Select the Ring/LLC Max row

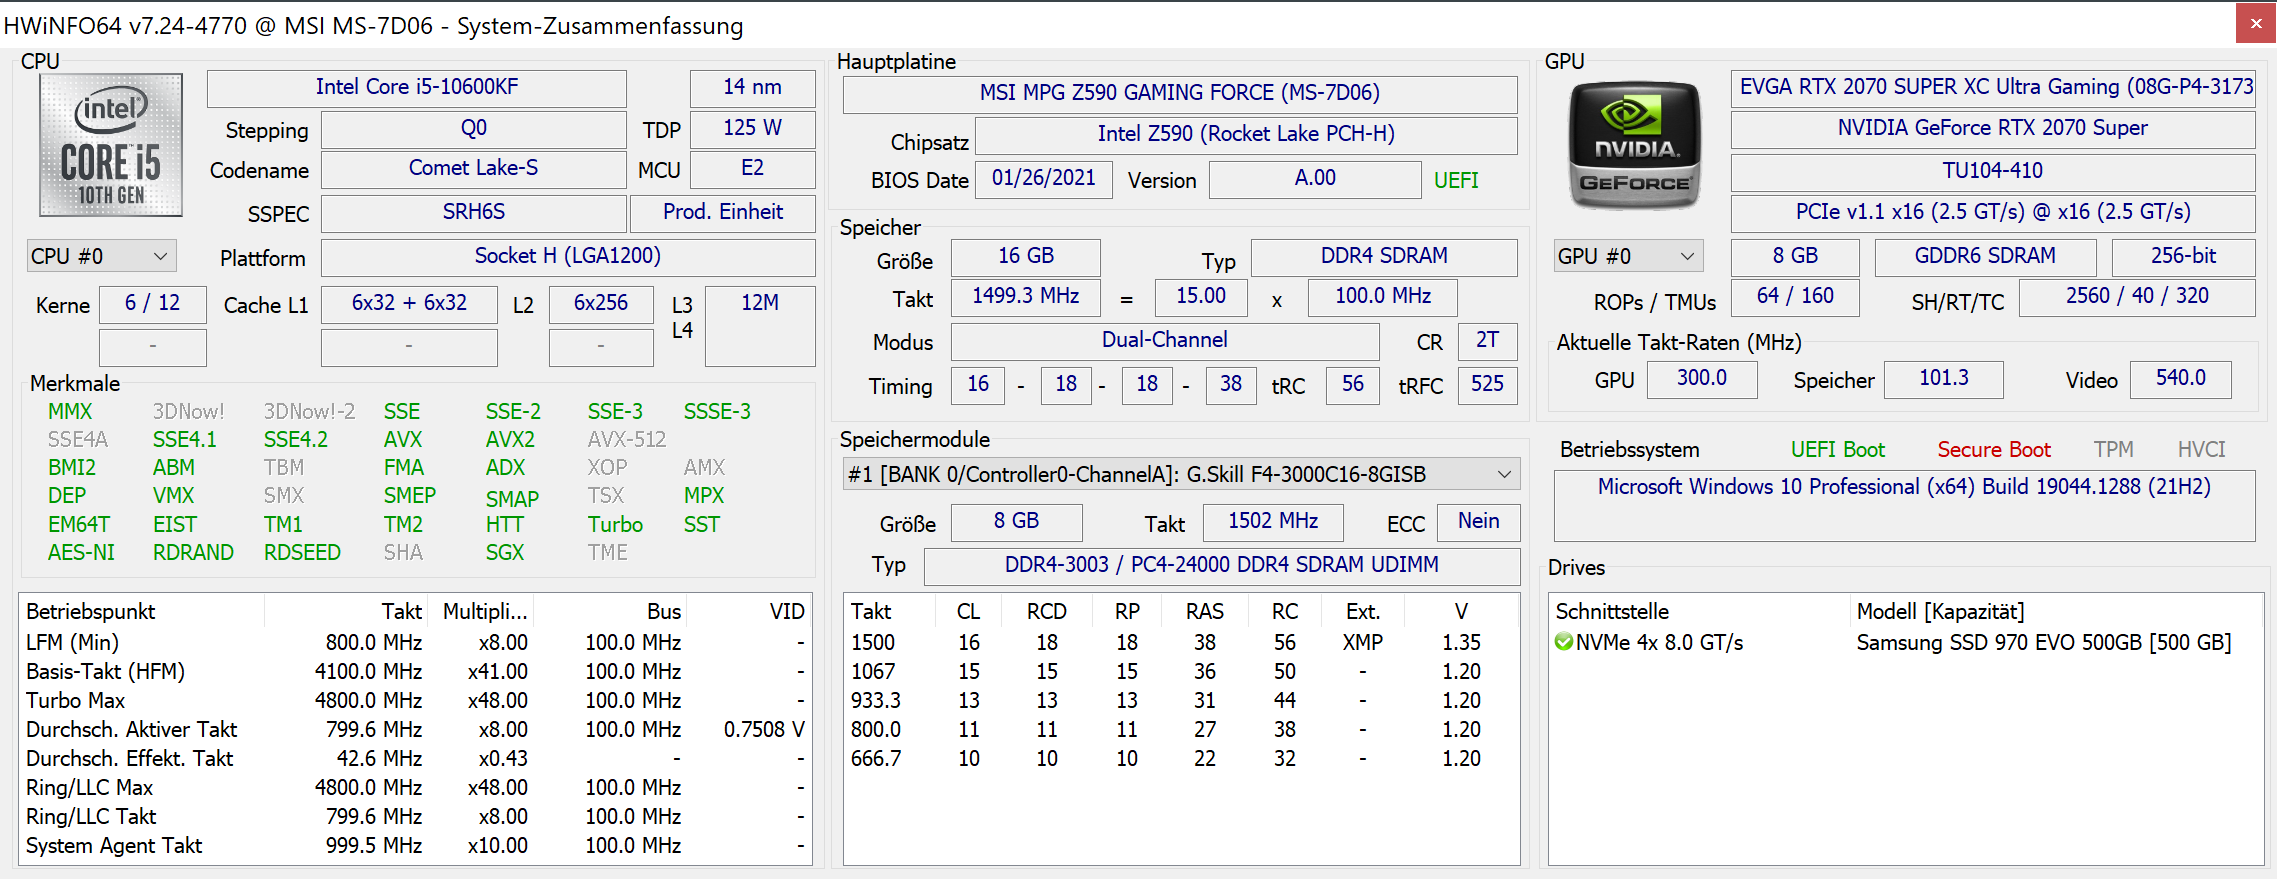pos(415,787)
